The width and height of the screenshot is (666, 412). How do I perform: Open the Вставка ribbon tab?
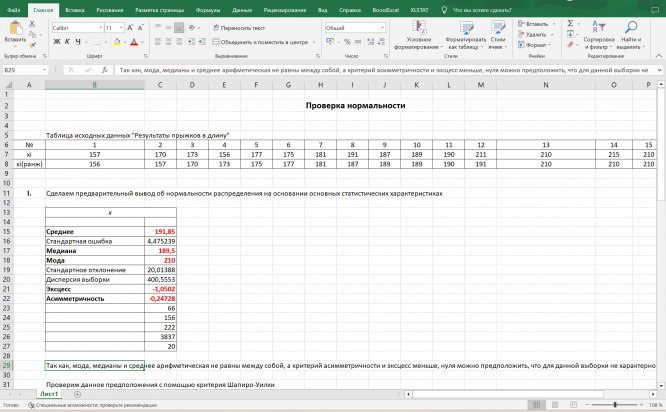pyautogui.click(x=76, y=8)
